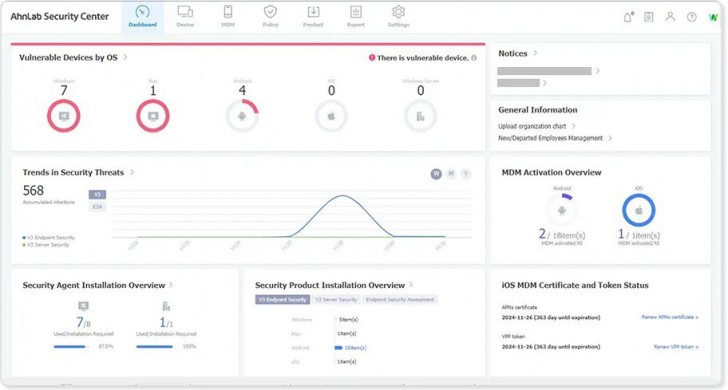
Task: Click the peak of the threats trend line
Action: 343,195
